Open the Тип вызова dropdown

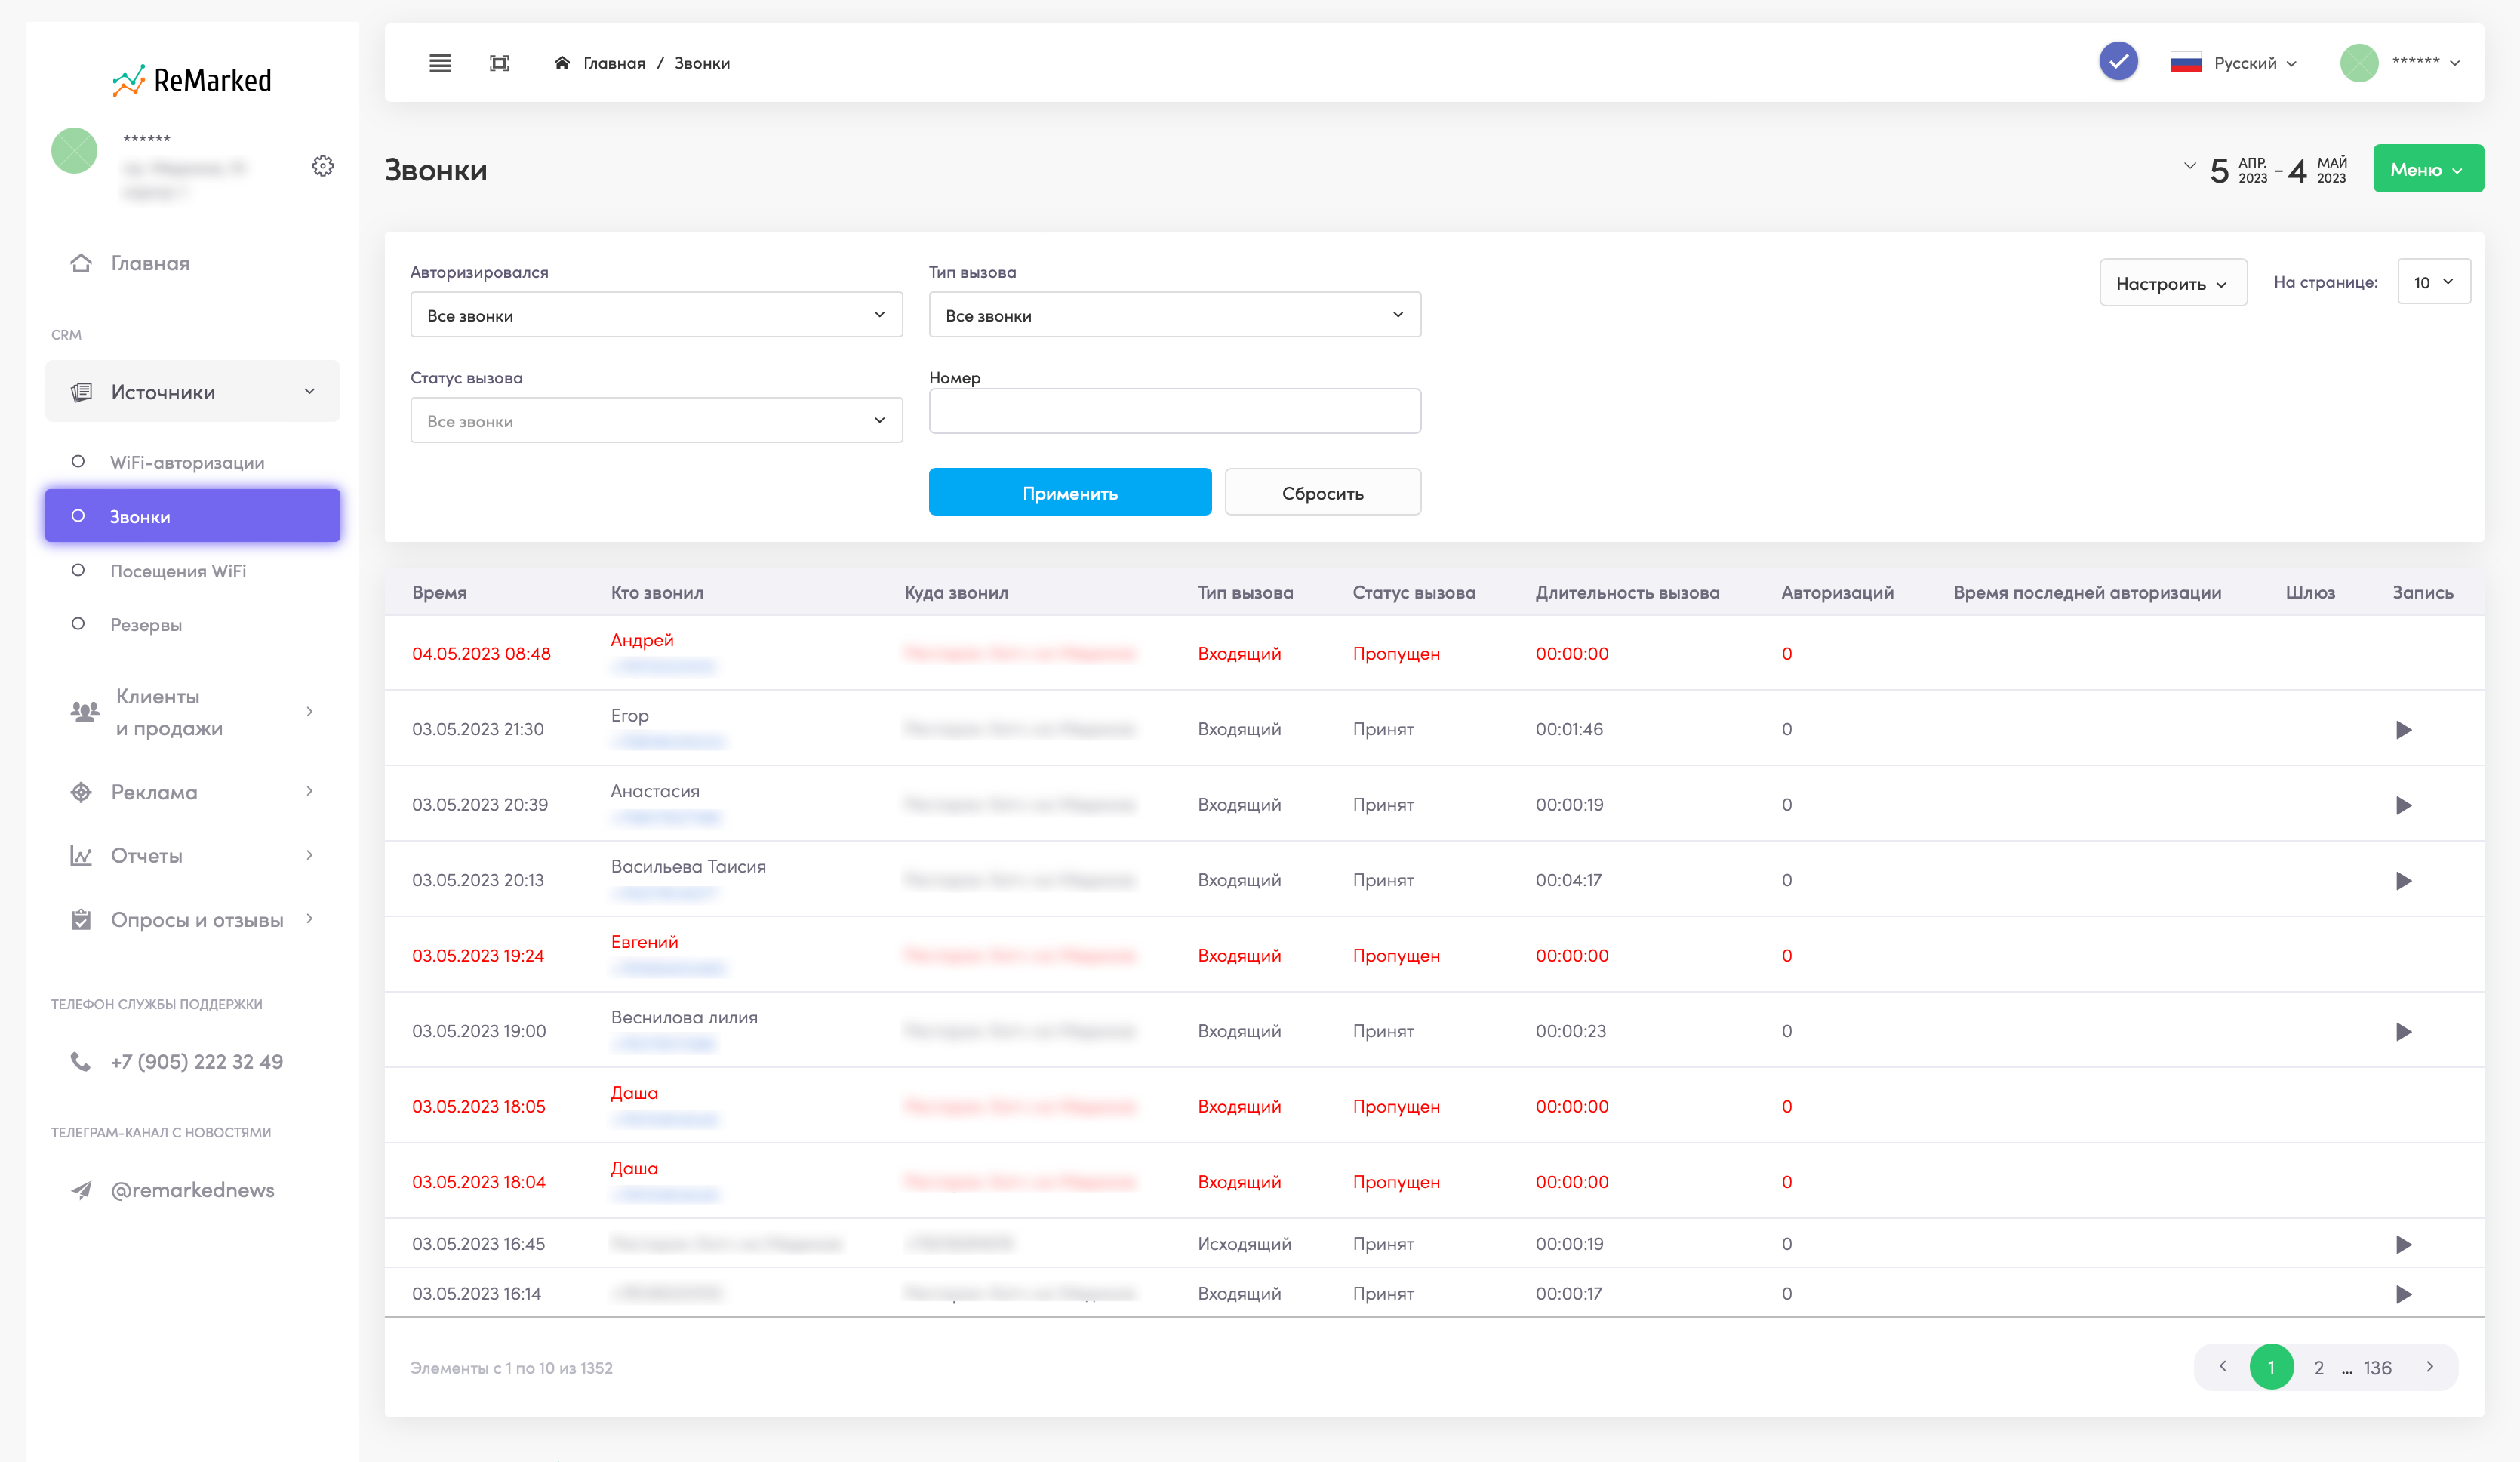1175,315
